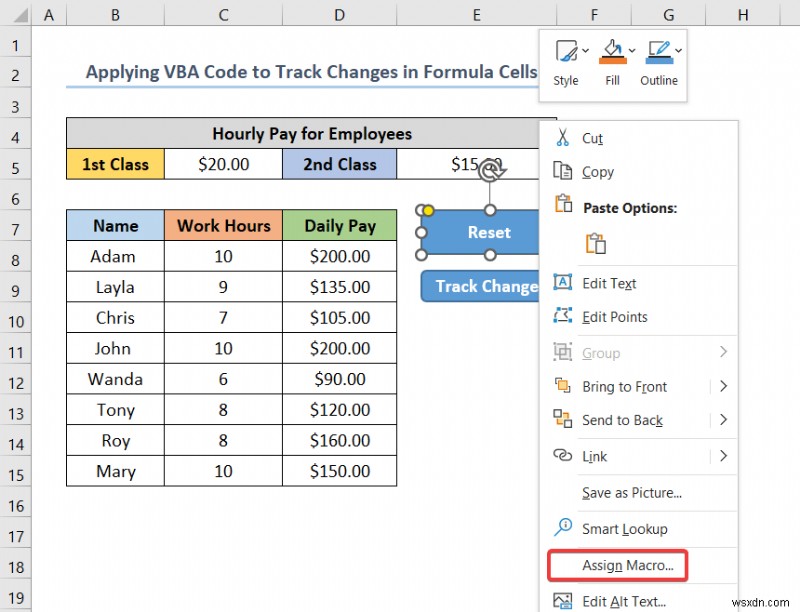Click the Send to Back icon
Image resolution: width=800 pixels, height=612 pixels.
tap(563, 420)
